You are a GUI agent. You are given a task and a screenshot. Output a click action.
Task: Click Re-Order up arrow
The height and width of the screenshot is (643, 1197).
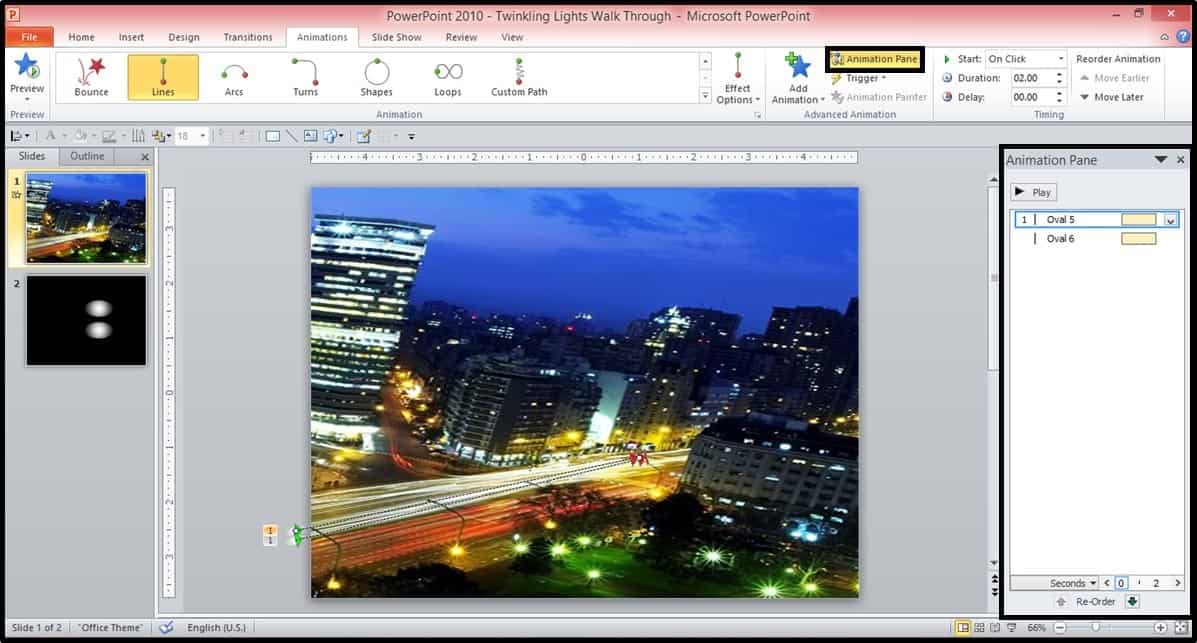tap(1061, 602)
